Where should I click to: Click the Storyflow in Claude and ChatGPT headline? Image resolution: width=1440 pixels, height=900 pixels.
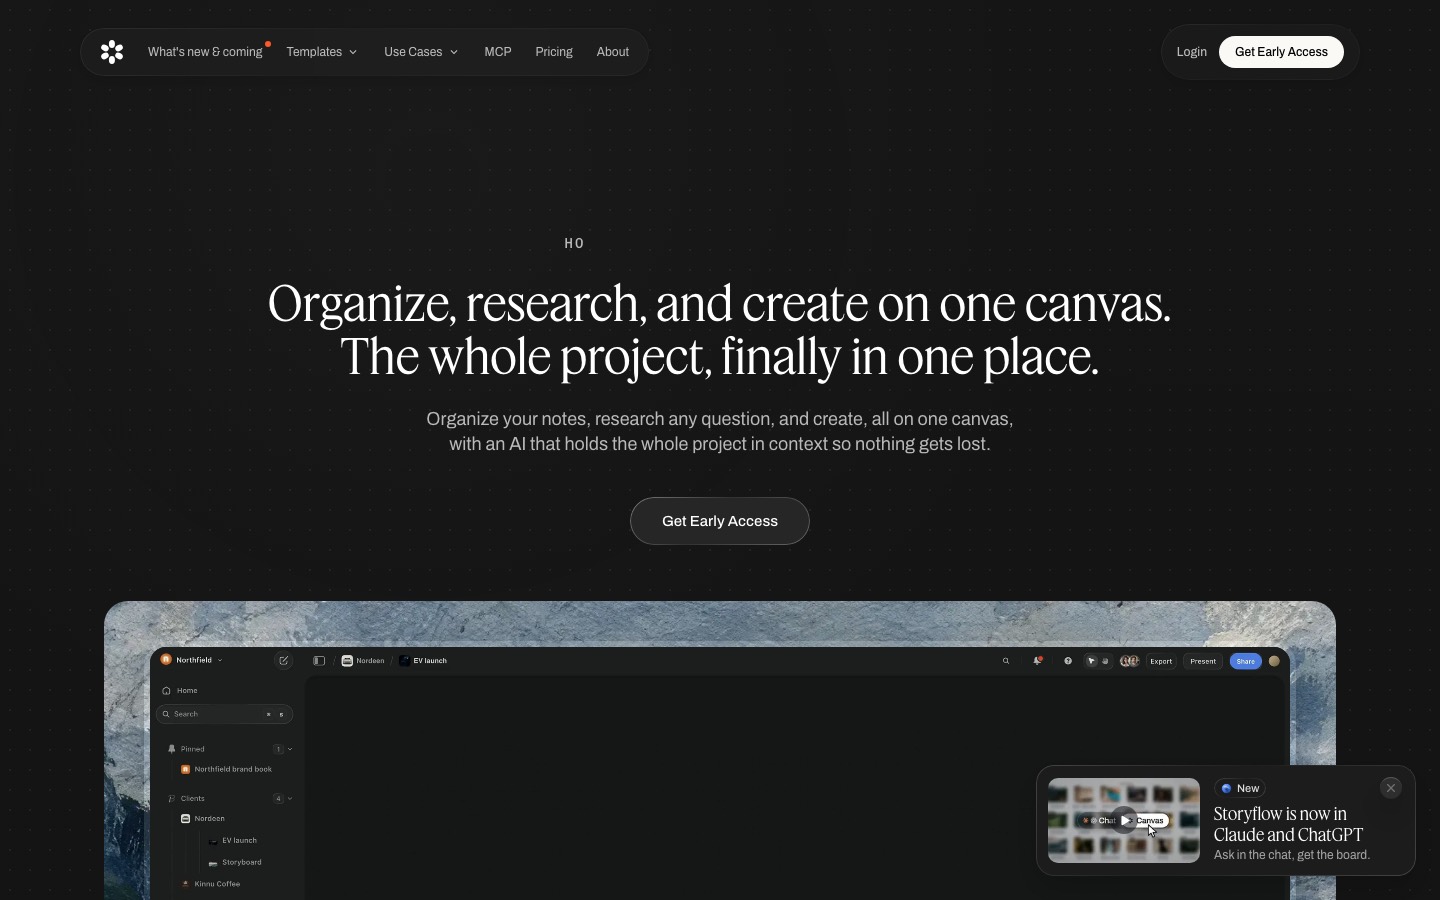tap(1288, 824)
